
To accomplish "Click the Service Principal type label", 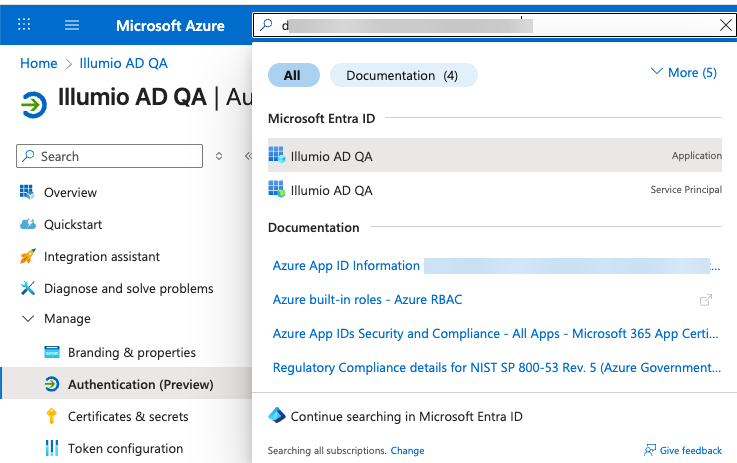I will click(686, 189).
